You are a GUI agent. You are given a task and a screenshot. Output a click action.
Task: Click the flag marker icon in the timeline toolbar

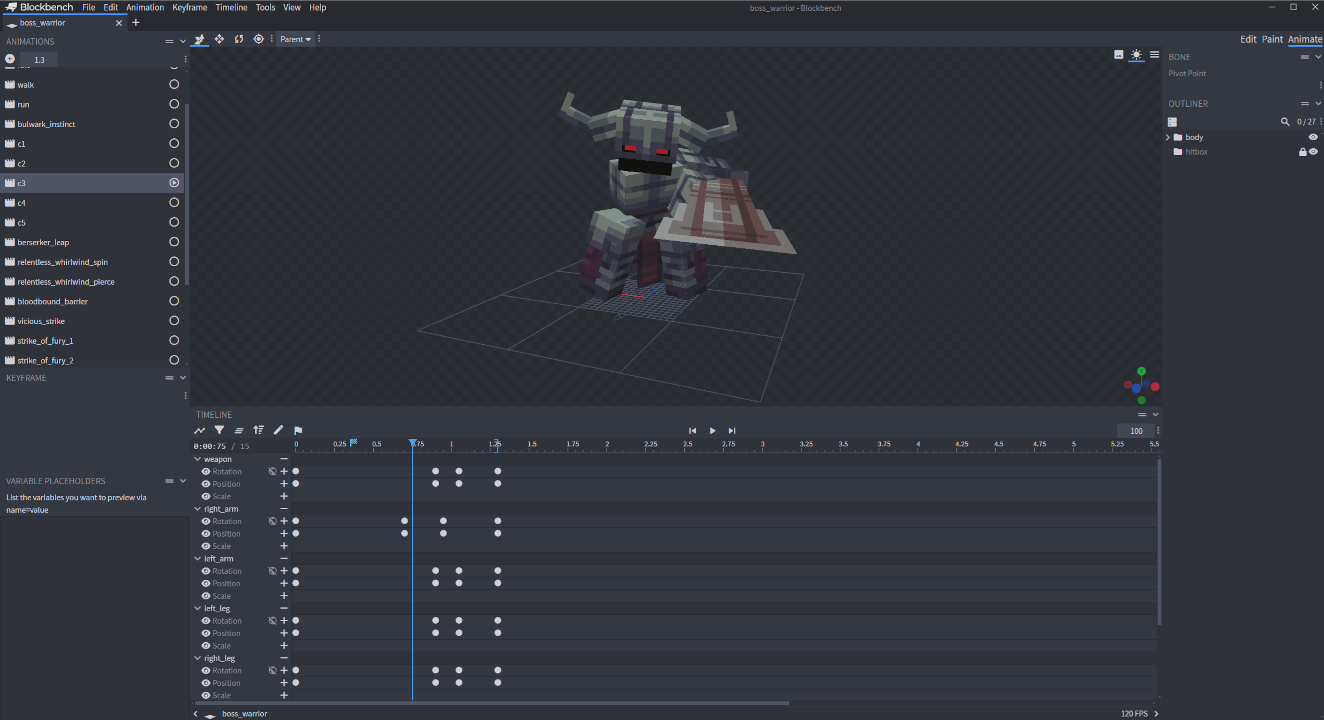[x=298, y=430]
